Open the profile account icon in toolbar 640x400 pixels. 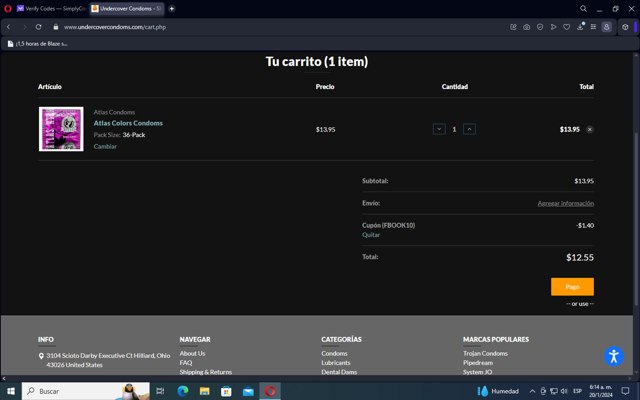coord(607,27)
